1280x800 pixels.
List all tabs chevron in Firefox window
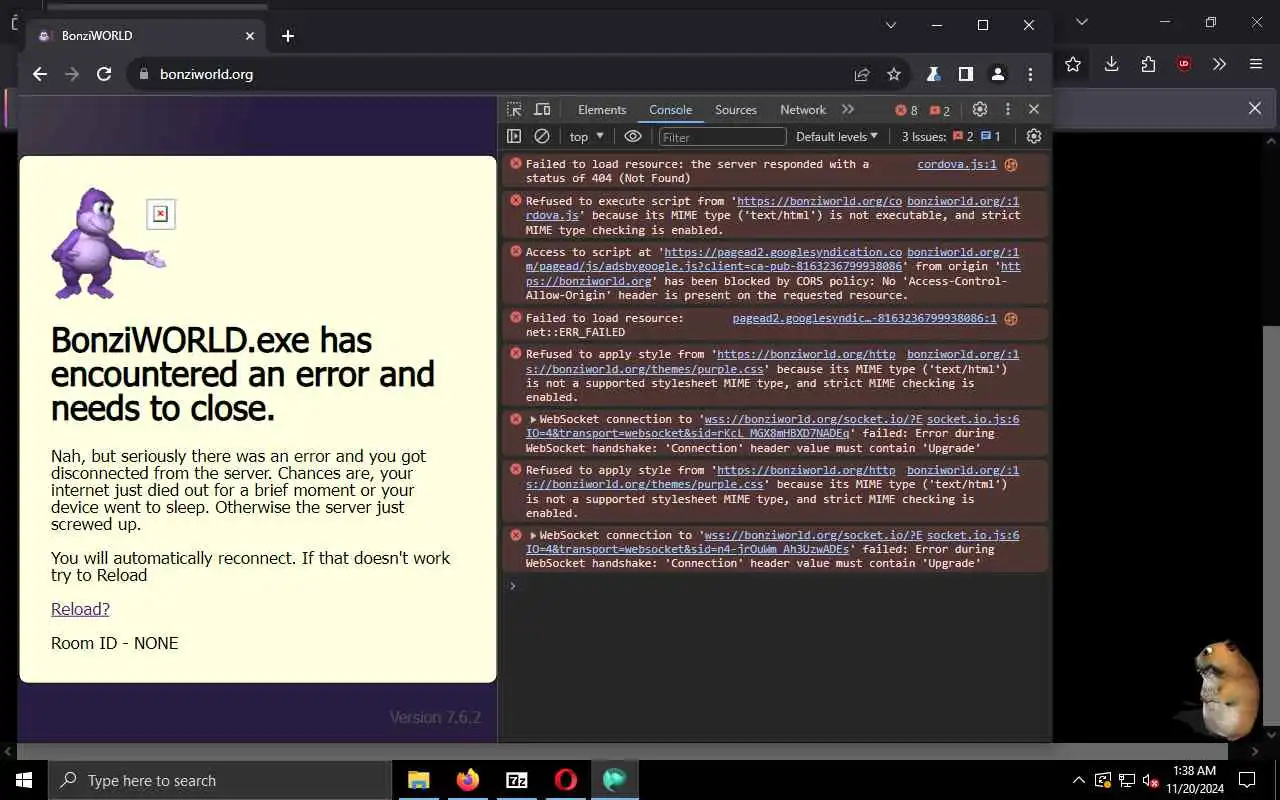point(1081,22)
